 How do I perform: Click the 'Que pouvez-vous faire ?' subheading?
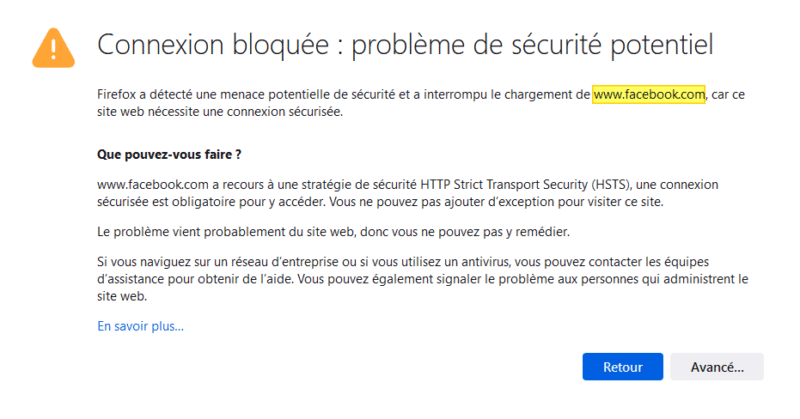tap(169, 155)
